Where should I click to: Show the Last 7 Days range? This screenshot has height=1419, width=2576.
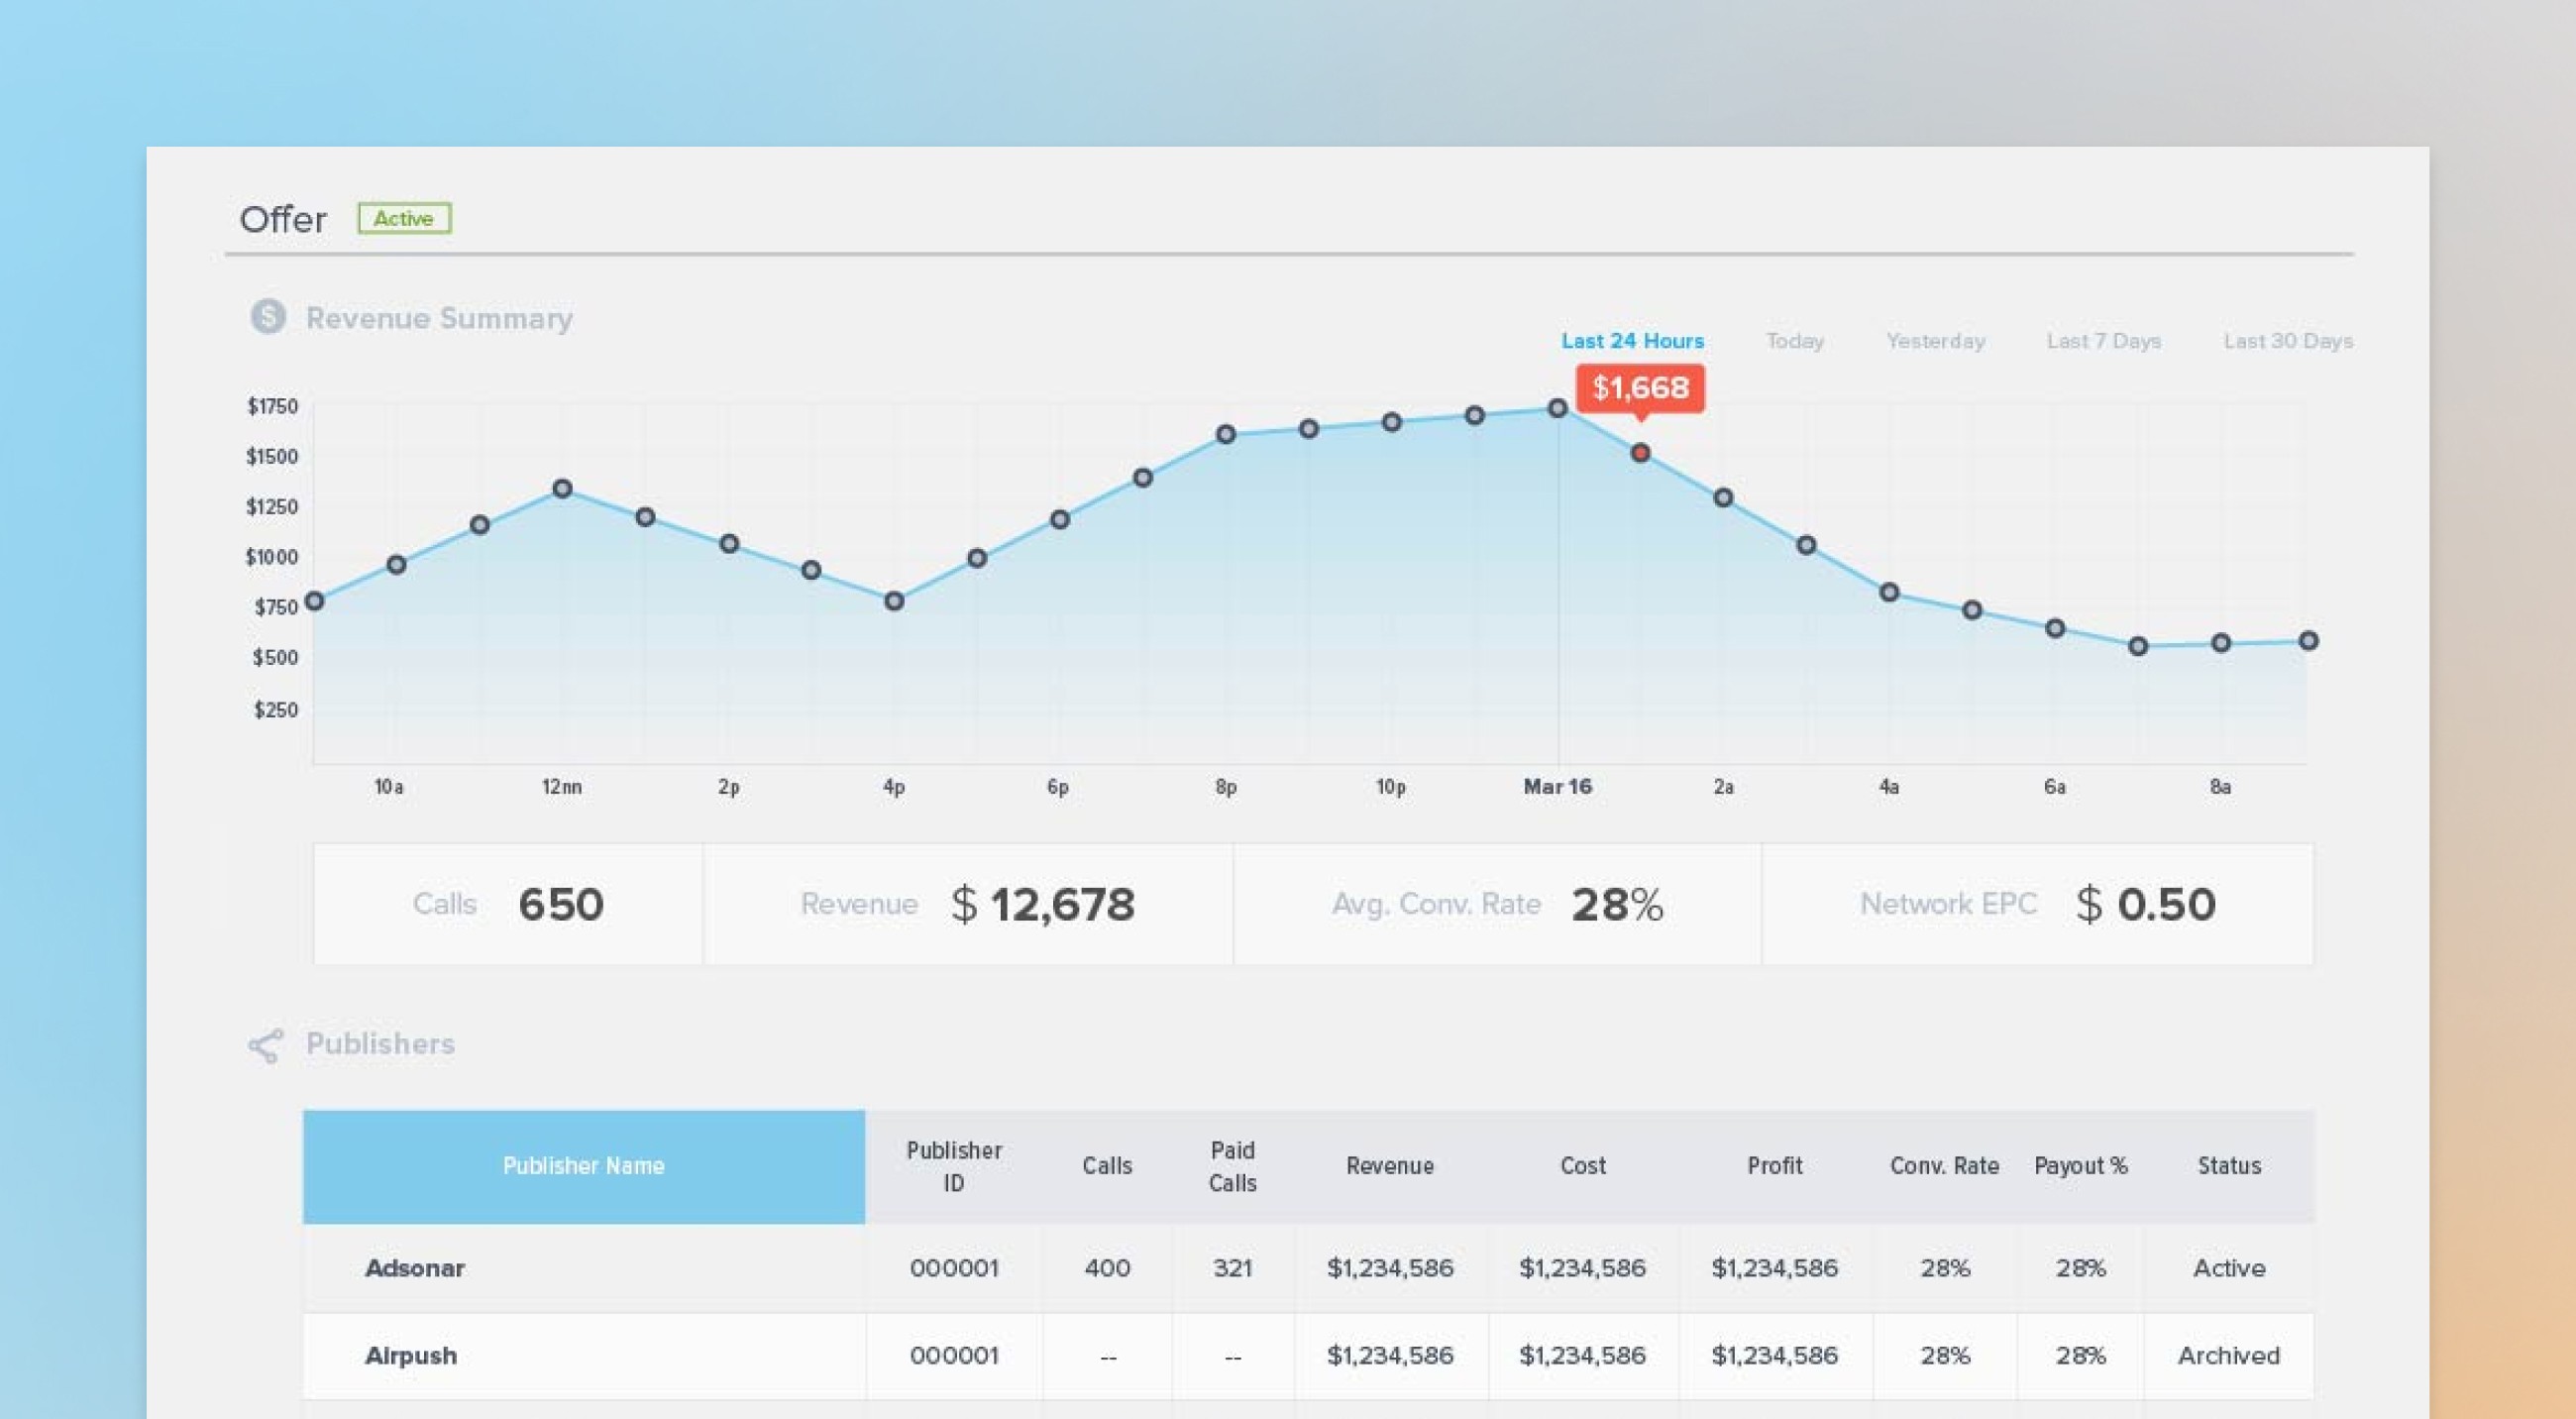click(x=2103, y=341)
